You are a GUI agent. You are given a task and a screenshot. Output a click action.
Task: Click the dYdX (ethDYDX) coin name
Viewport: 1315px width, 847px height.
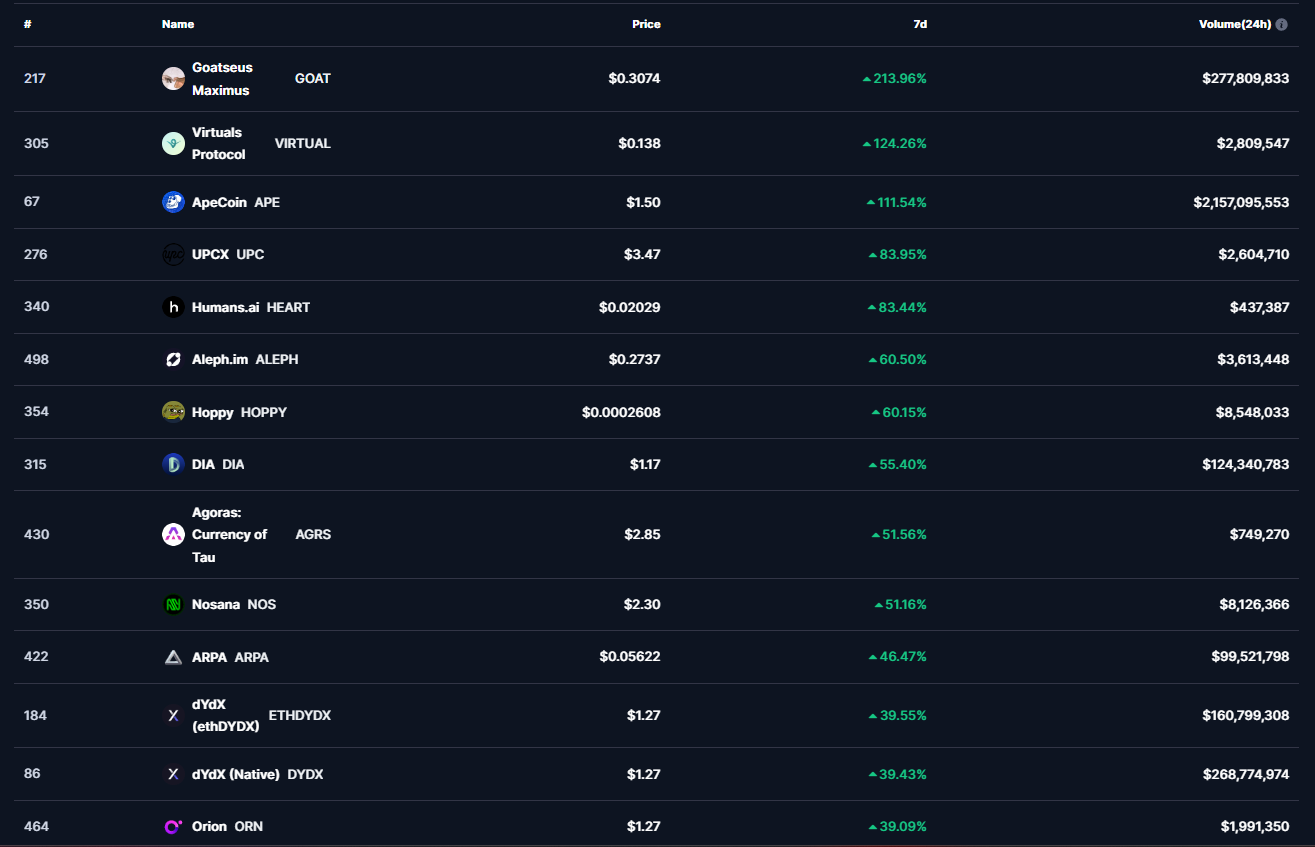[x=225, y=715]
